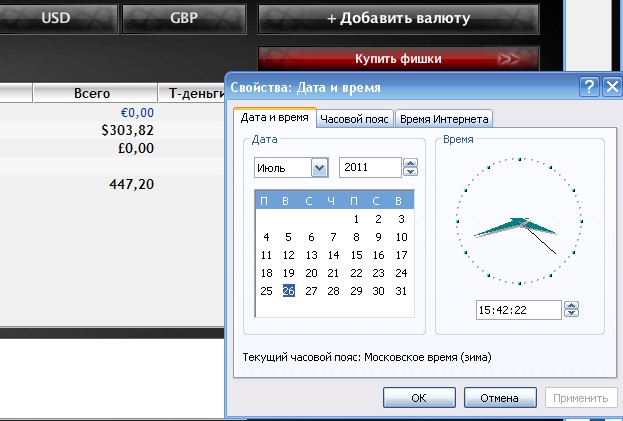Select day 13 in the calendar
The height and width of the screenshot is (421, 623).
311,255
